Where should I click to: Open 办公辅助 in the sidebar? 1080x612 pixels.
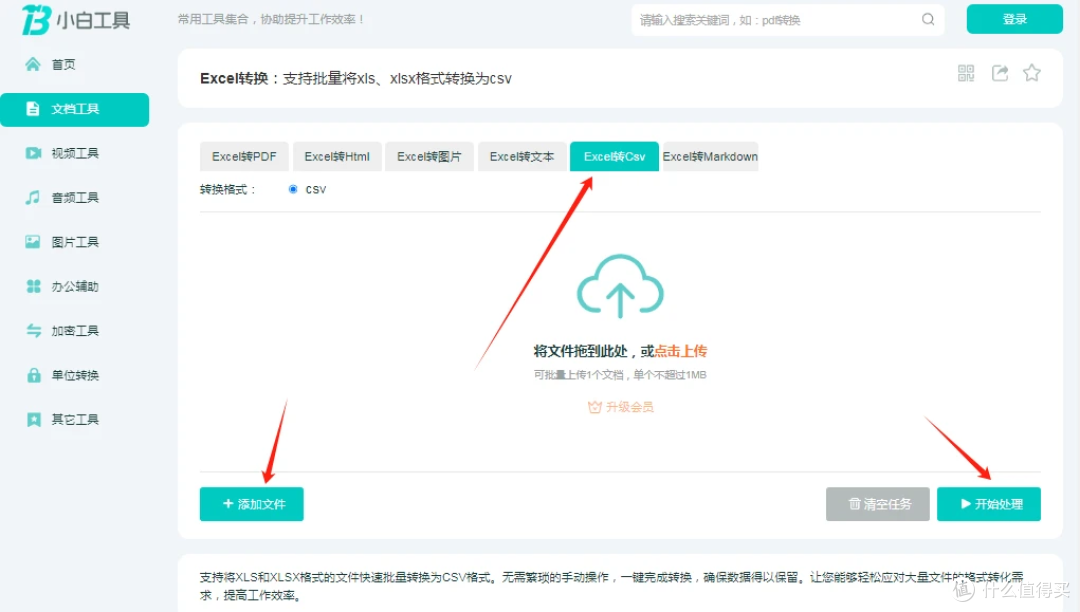[x=62, y=286]
